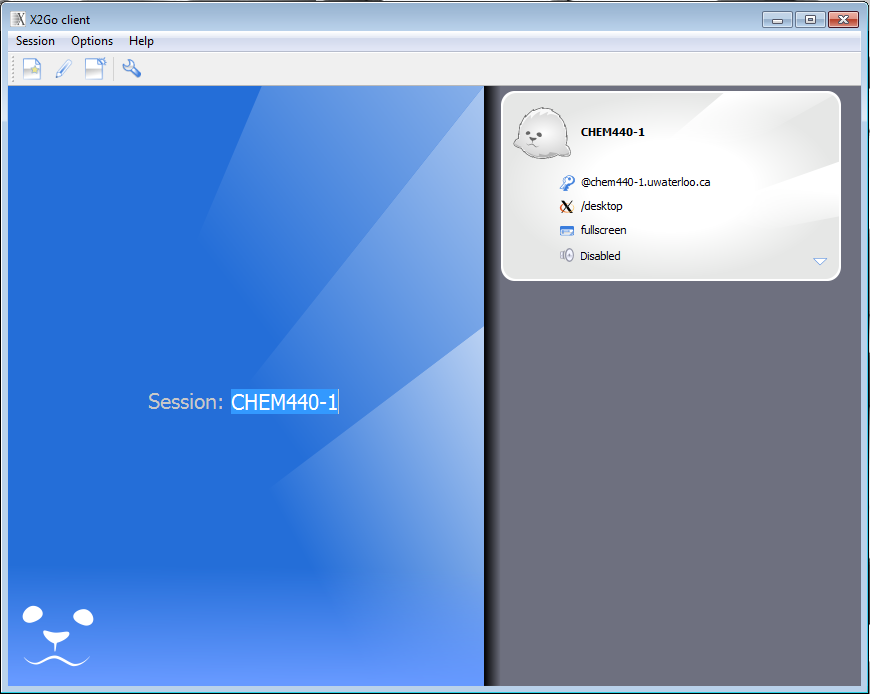Click the speaker icon next to Disabled
This screenshot has height=694, width=870.
tap(567, 256)
